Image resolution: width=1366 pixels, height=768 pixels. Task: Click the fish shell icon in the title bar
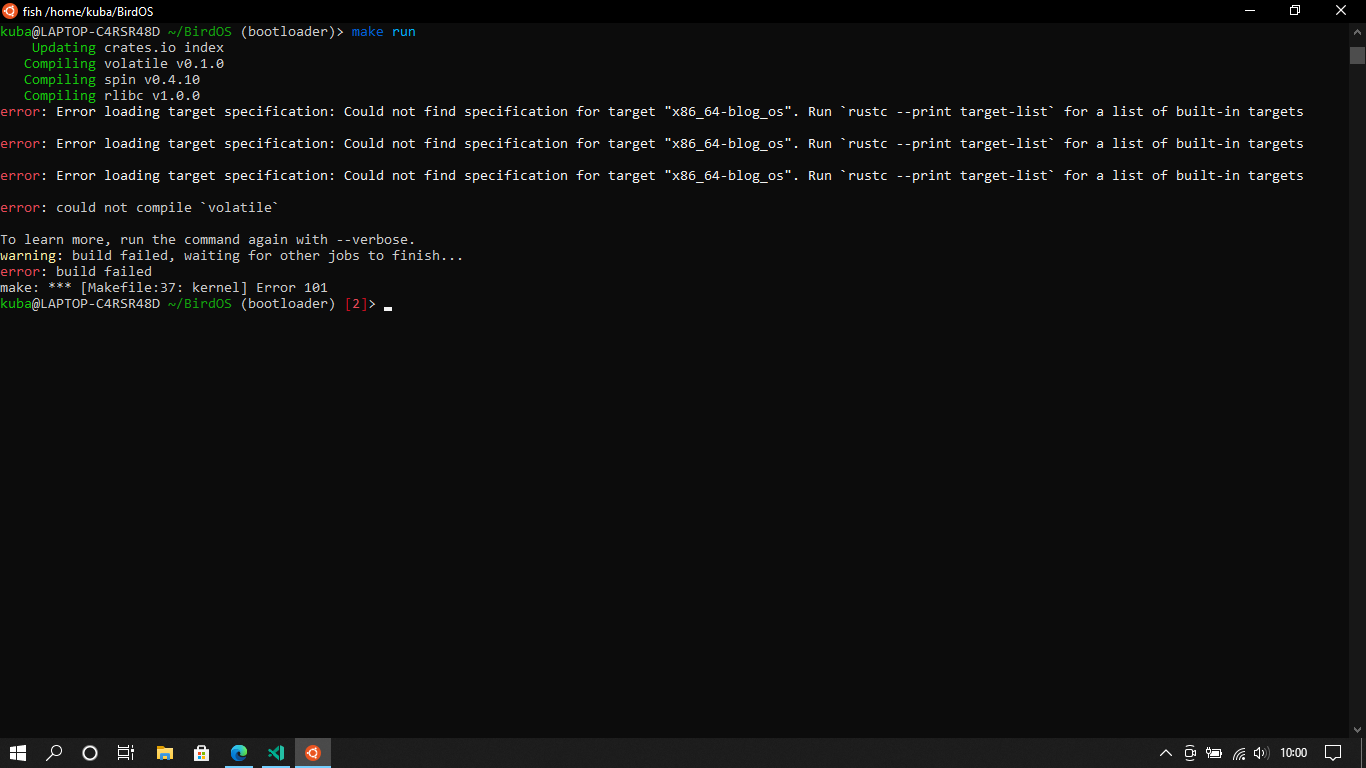click(x=10, y=10)
